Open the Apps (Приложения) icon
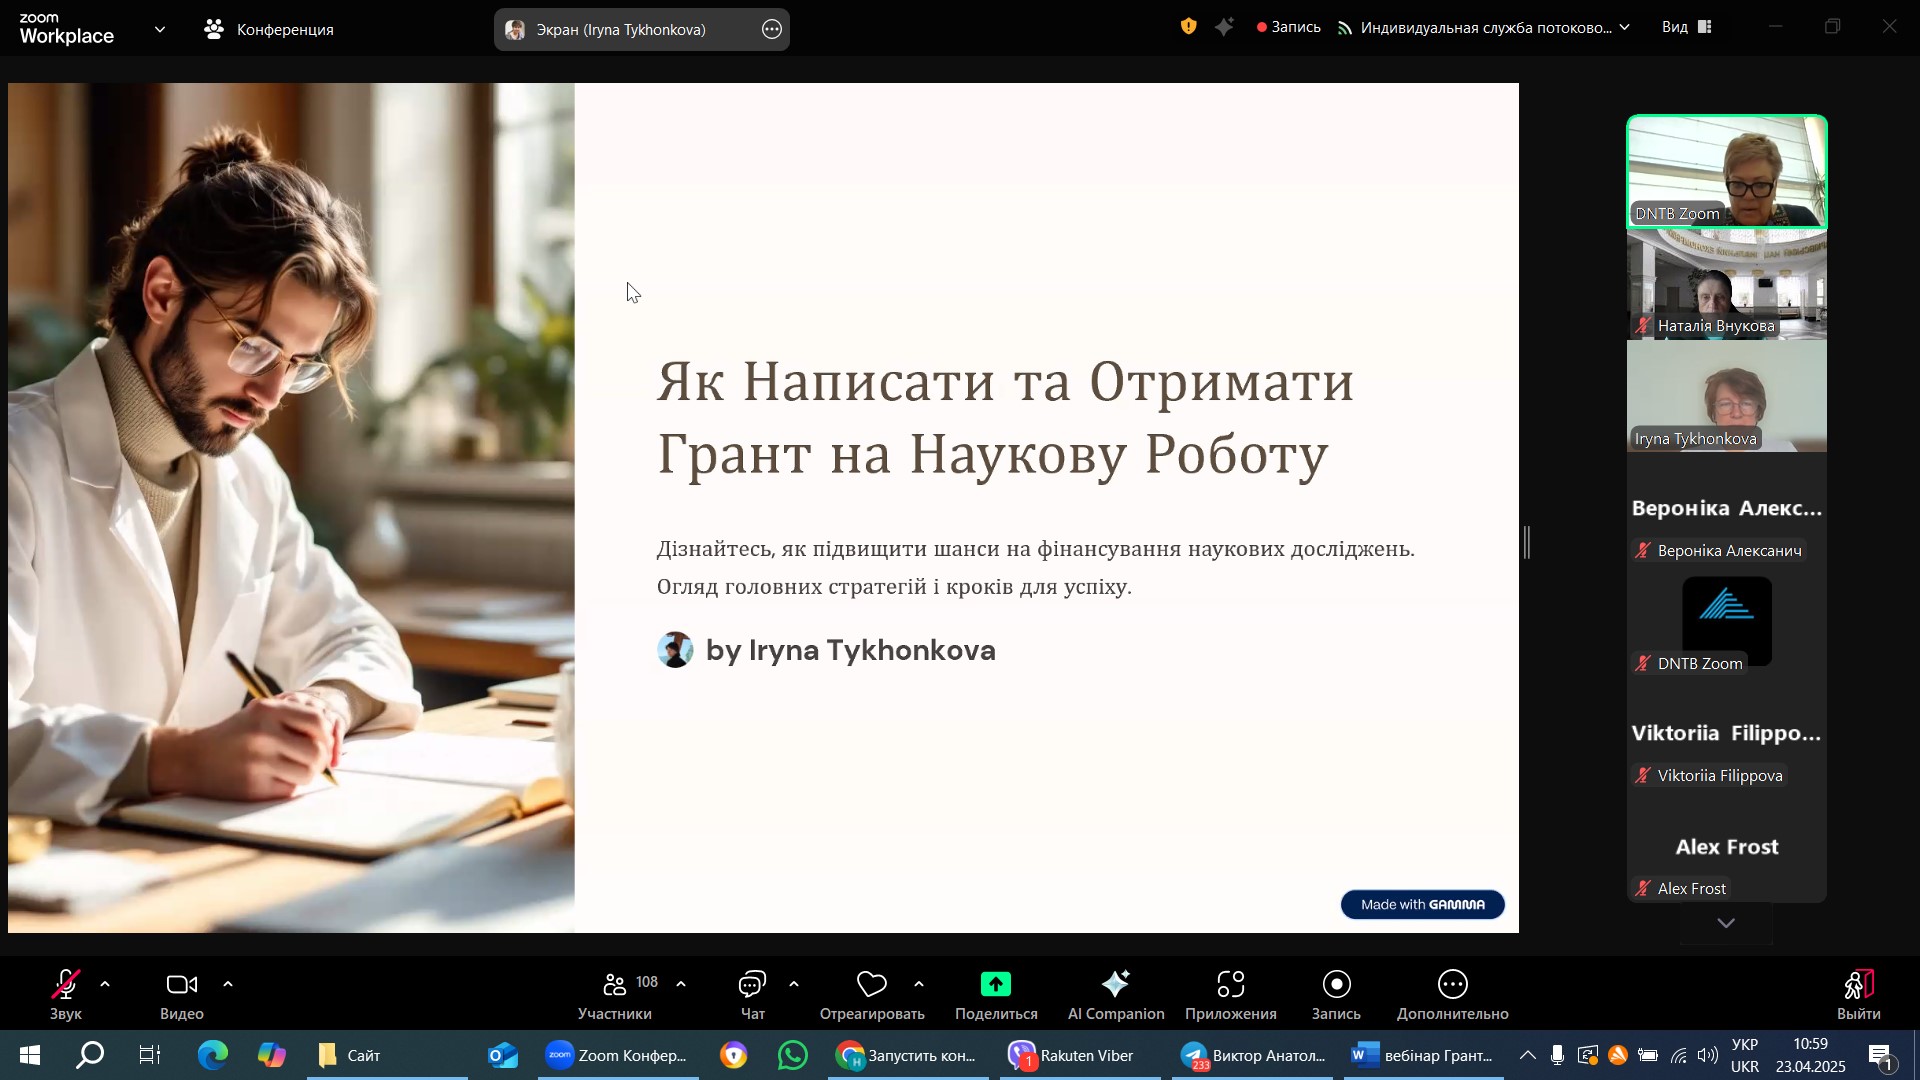Screen dimensions: 1920x1080 [1230, 986]
